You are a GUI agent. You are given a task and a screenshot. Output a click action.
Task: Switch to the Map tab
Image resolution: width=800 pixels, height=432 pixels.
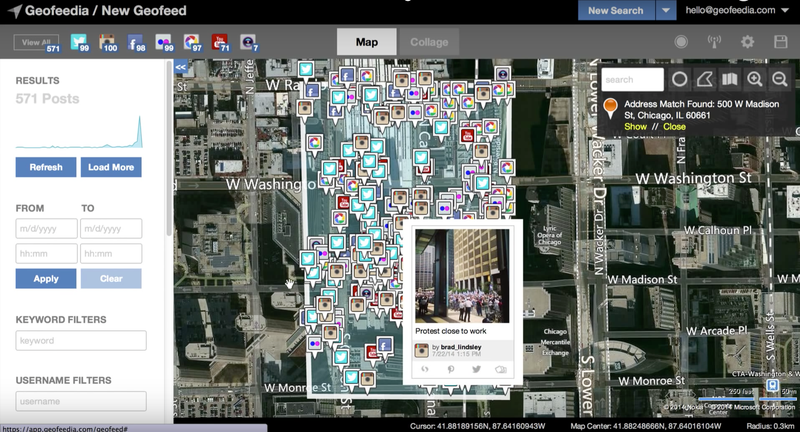(x=367, y=42)
